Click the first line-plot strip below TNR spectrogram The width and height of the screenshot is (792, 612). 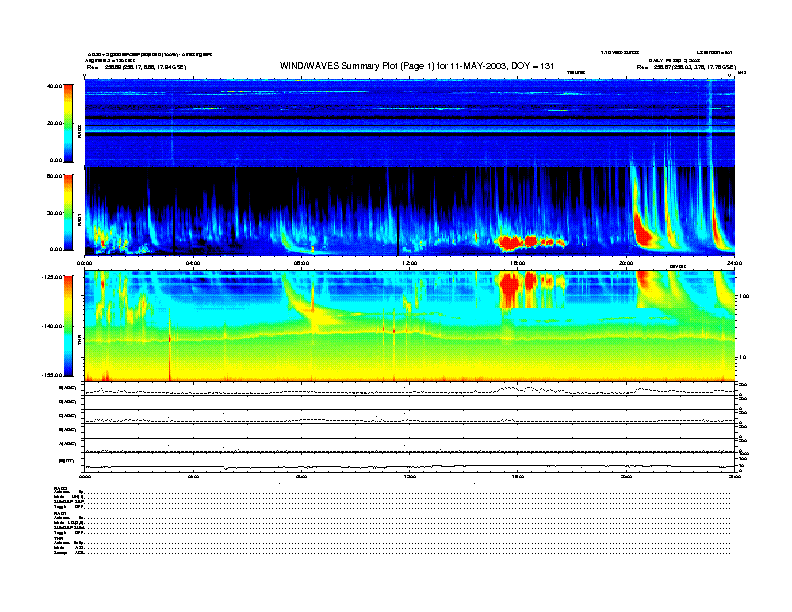(x=410, y=389)
